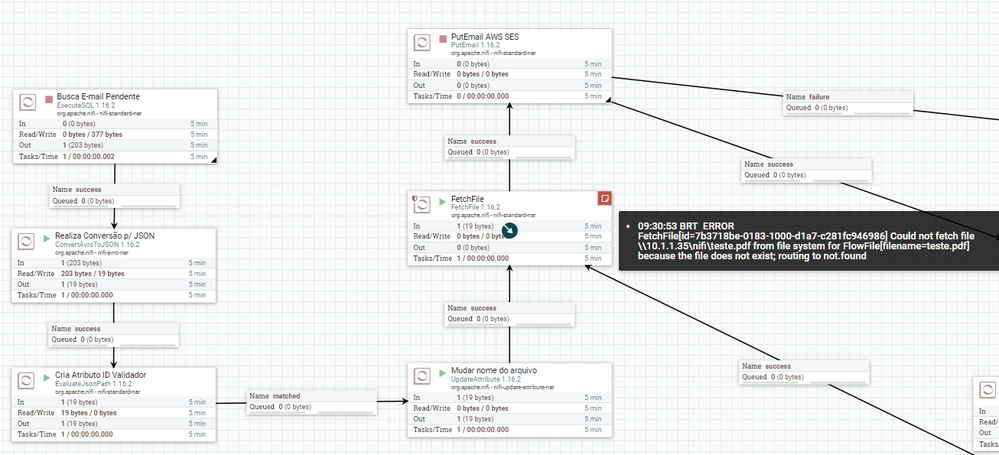The image size is (999, 455).
Task: Click the Mudar nome do arquivo processor icon
Action: click(422, 376)
